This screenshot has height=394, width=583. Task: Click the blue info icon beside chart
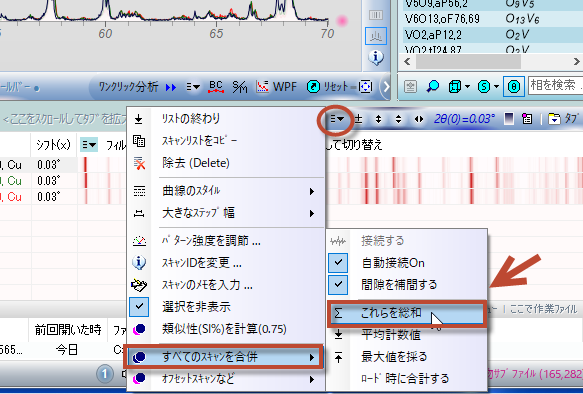[x=376, y=57]
